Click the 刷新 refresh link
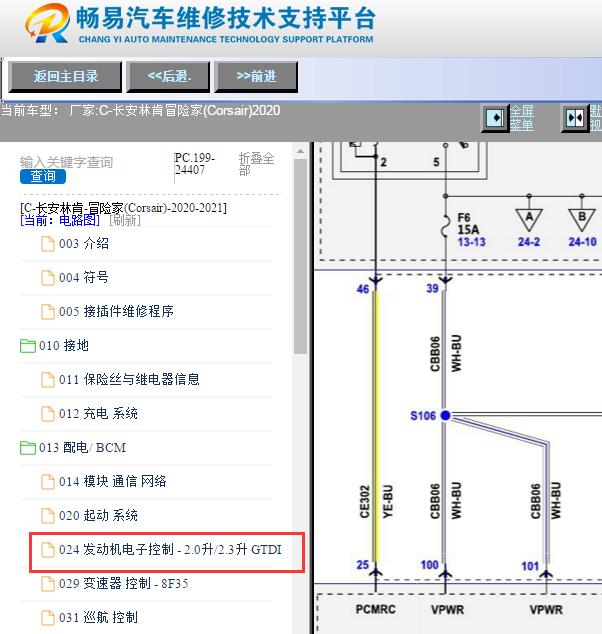 pyautogui.click(x=125, y=220)
